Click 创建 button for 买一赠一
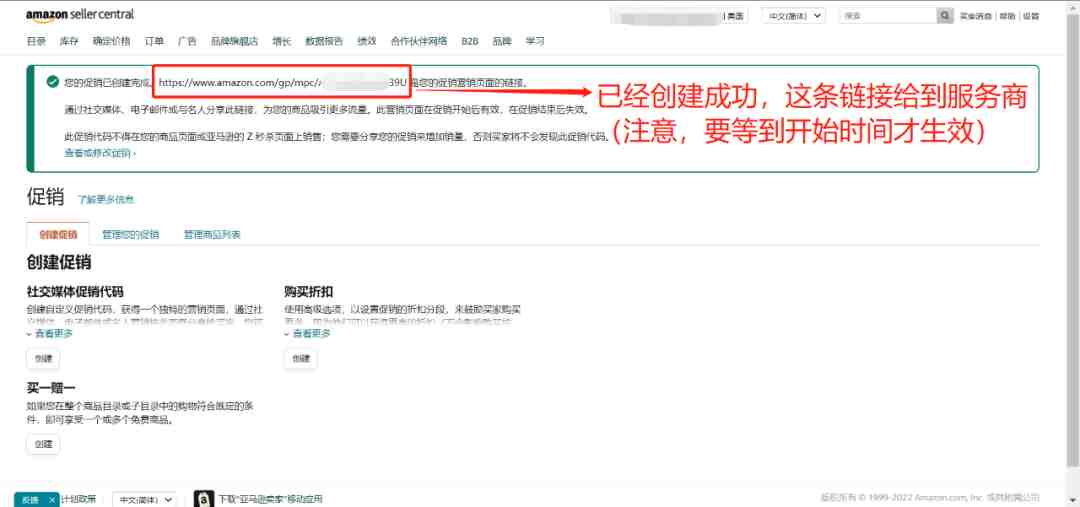This screenshot has height=507, width=1080. (43, 444)
